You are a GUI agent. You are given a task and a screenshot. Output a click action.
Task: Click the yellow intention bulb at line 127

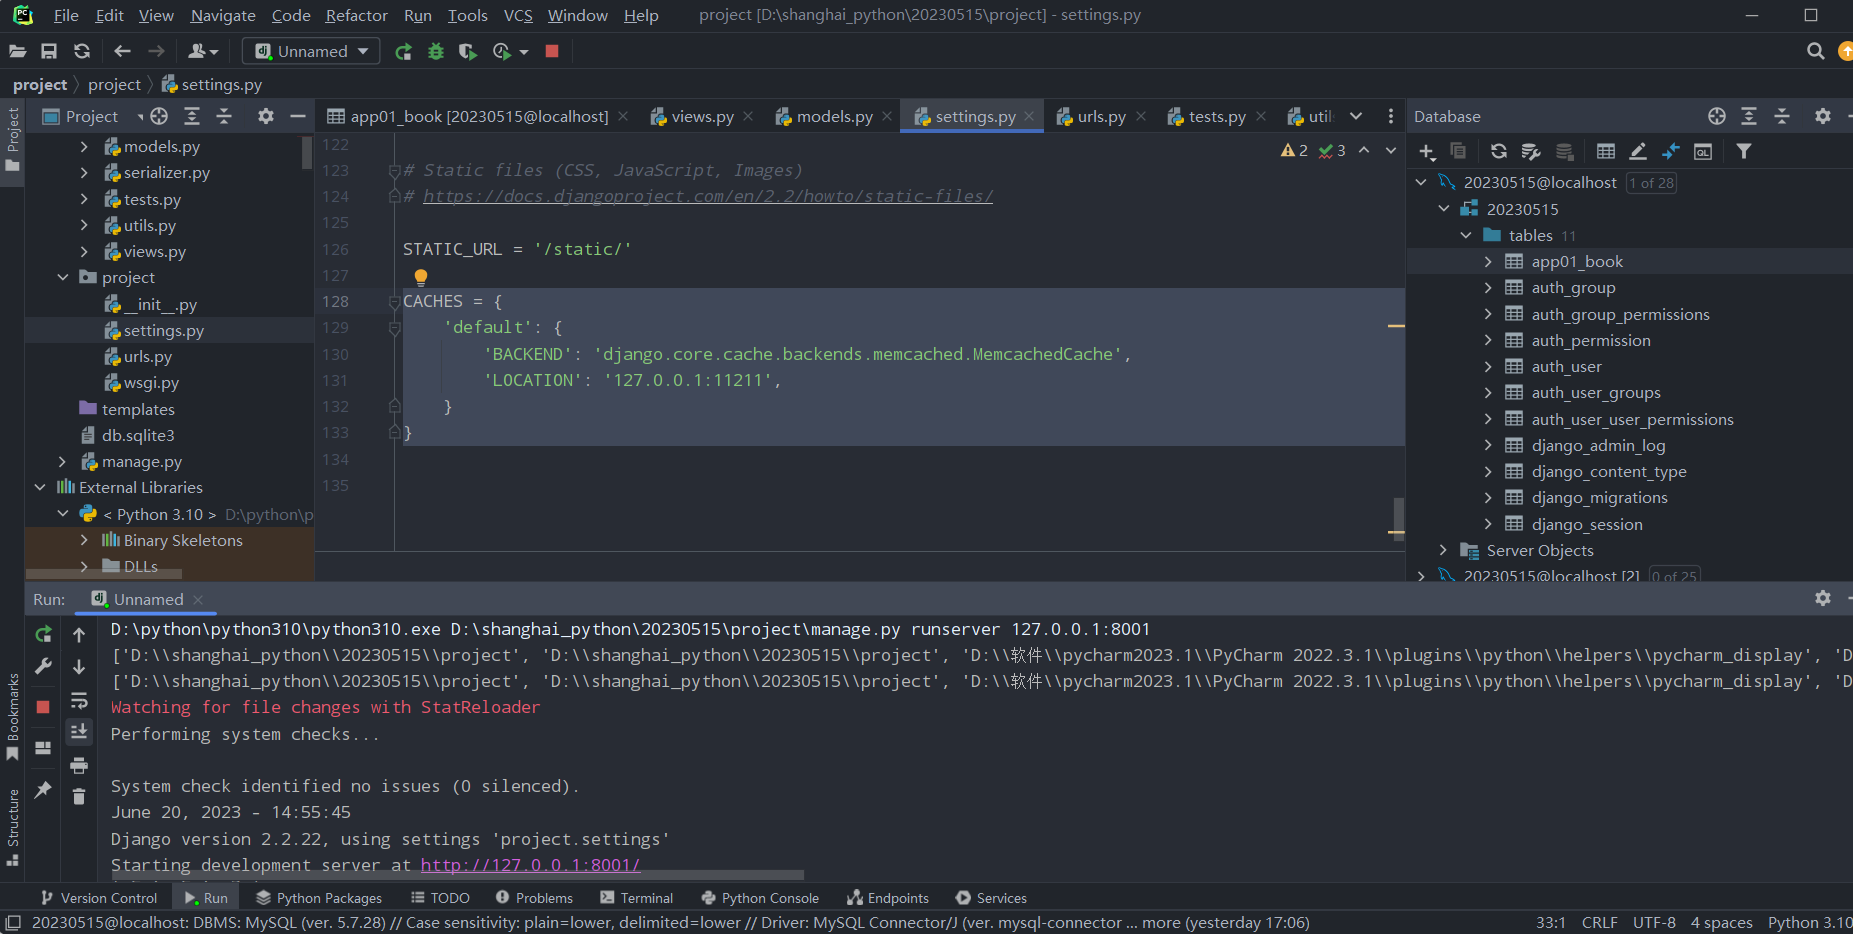coord(421,276)
